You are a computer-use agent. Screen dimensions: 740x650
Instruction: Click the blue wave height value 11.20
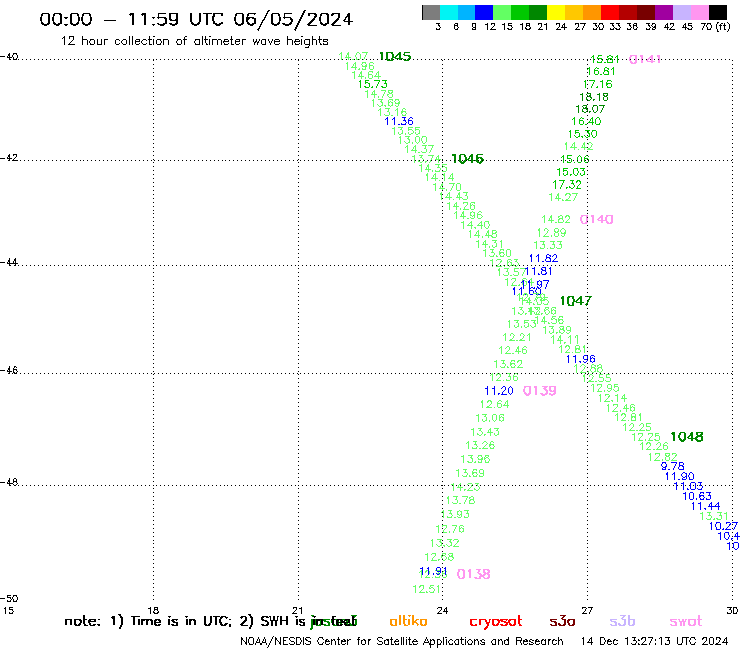499,391
